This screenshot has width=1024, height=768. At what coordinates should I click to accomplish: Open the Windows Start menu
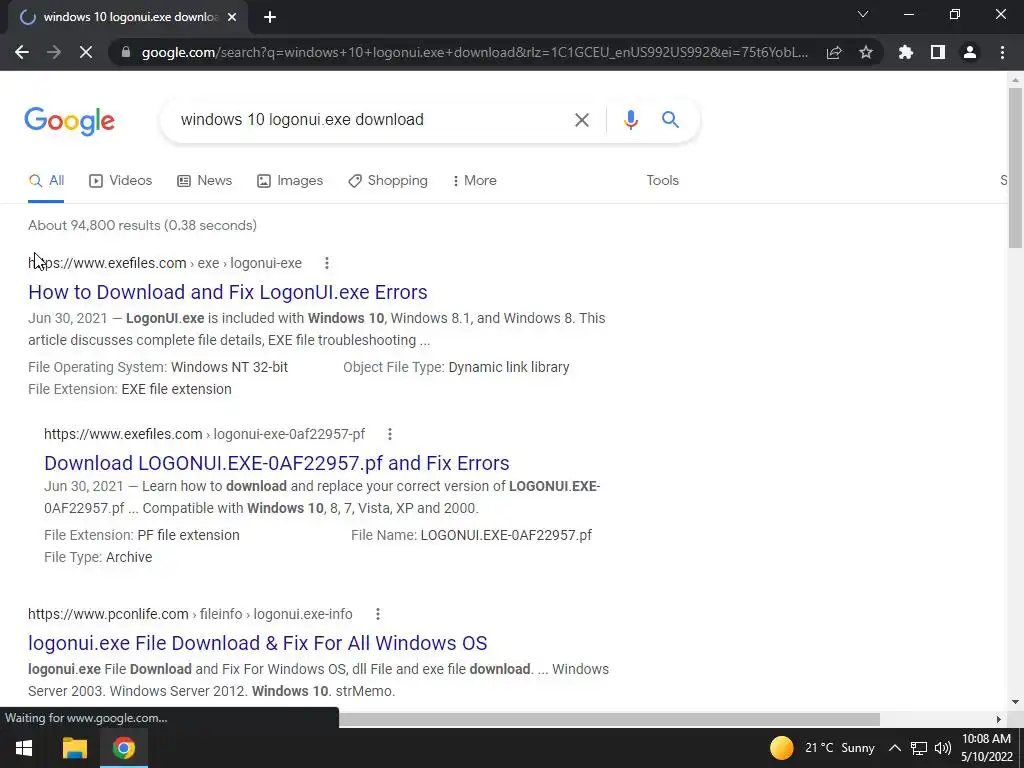tap(24, 748)
